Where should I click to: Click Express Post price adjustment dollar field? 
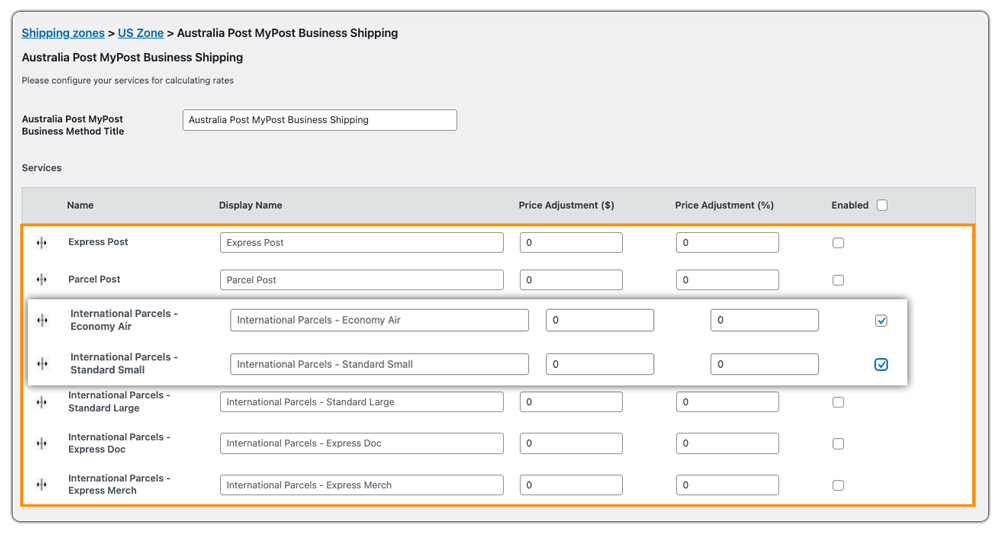[571, 243]
